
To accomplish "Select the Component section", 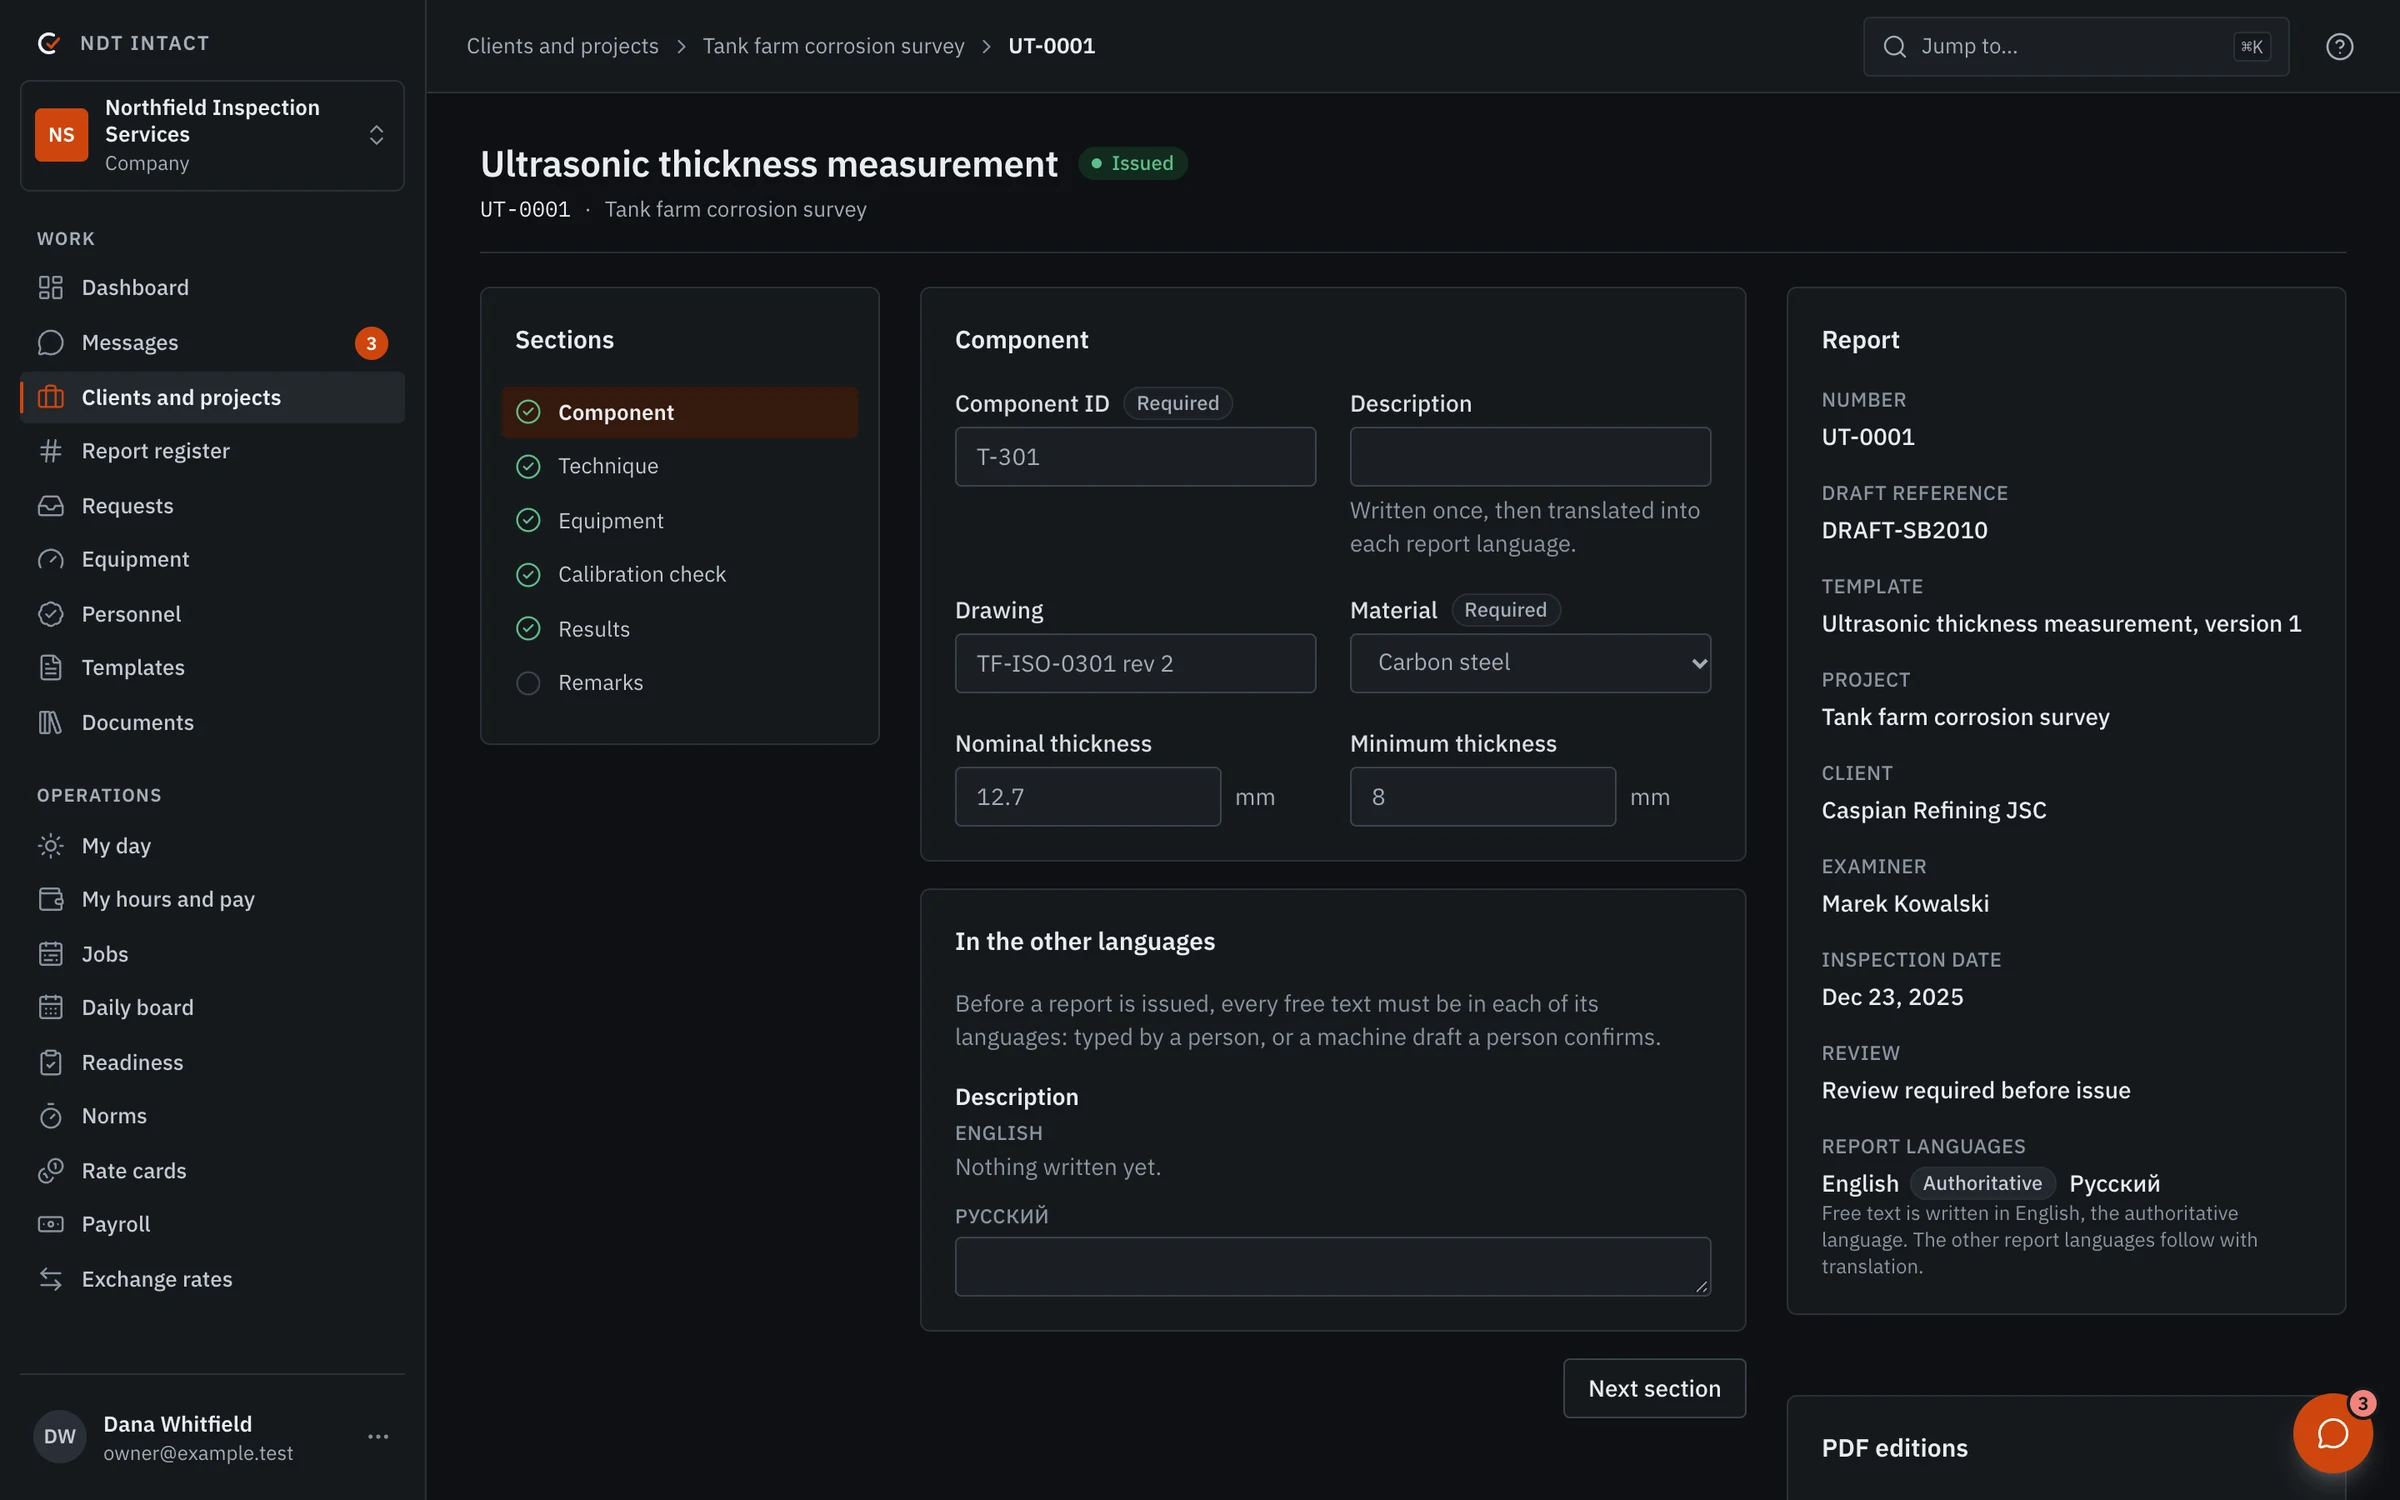I will point(680,412).
